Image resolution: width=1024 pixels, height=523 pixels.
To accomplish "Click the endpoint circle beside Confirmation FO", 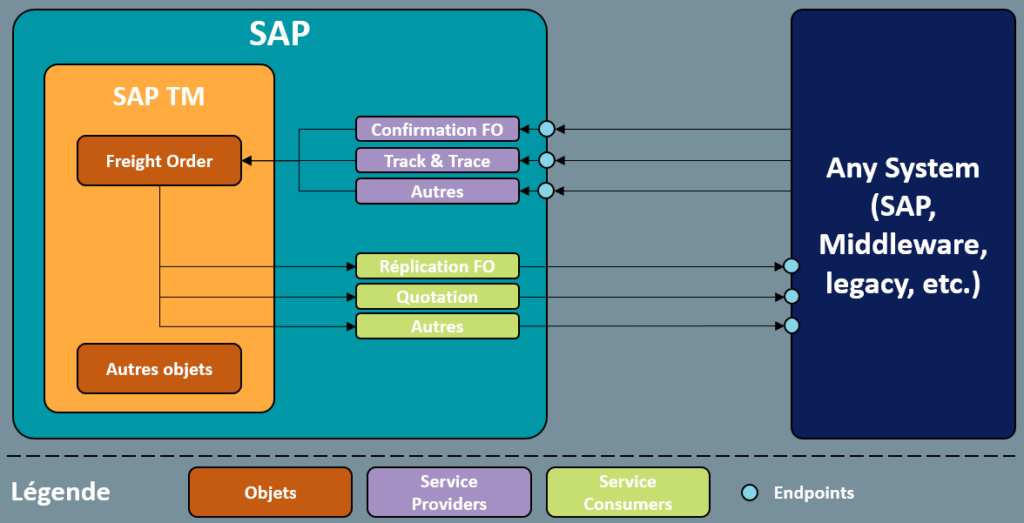I will 547,129.
